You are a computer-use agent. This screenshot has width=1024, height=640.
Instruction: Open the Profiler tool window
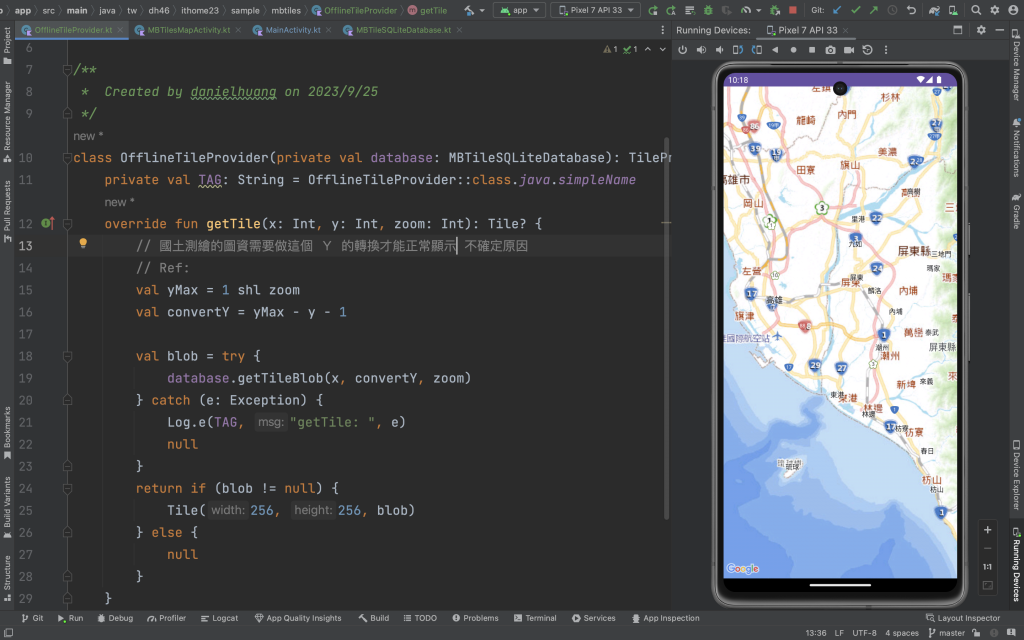166,618
